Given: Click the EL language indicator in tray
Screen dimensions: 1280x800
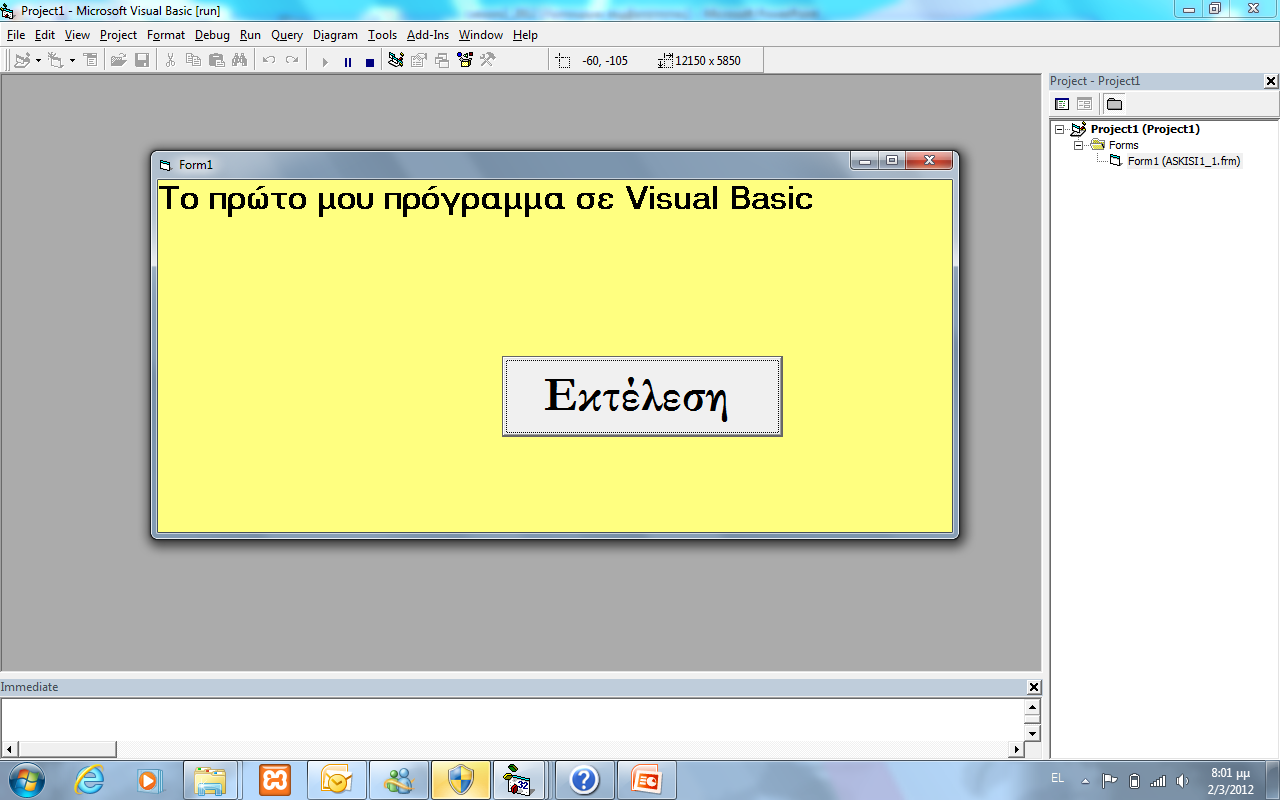Looking at the screenshot, I should [x=1057, y=778].
